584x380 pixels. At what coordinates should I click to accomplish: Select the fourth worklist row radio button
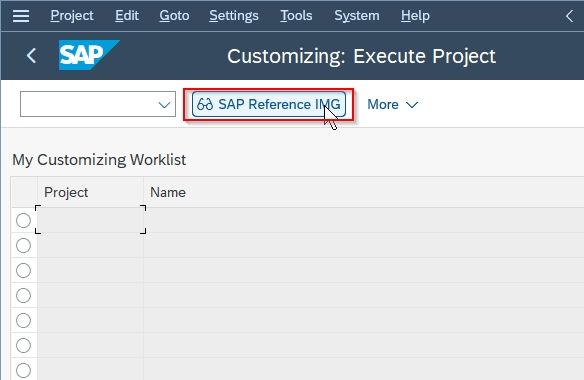[x=23, y=295]
